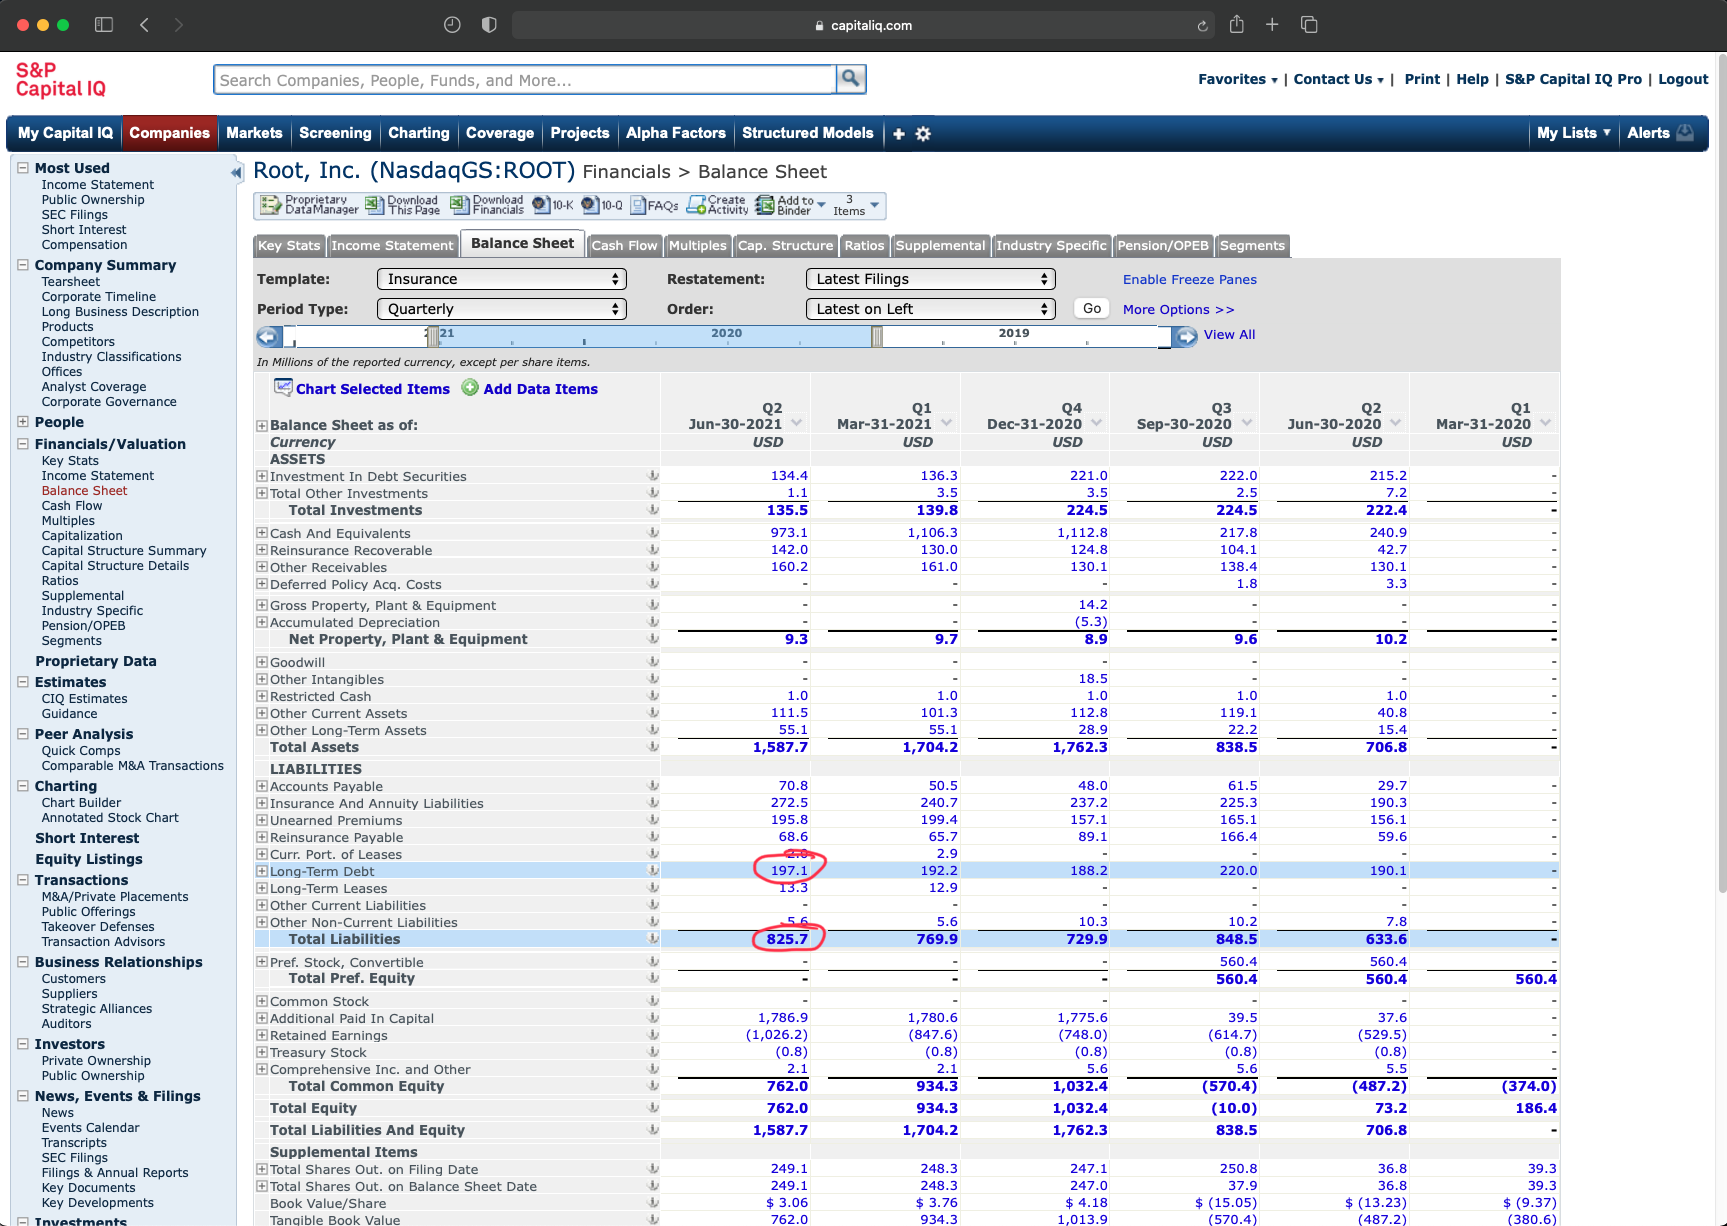Download This Page to Excel
Image resolution: width=1727 pixels, height=1226 pixels.
(402, 205)
